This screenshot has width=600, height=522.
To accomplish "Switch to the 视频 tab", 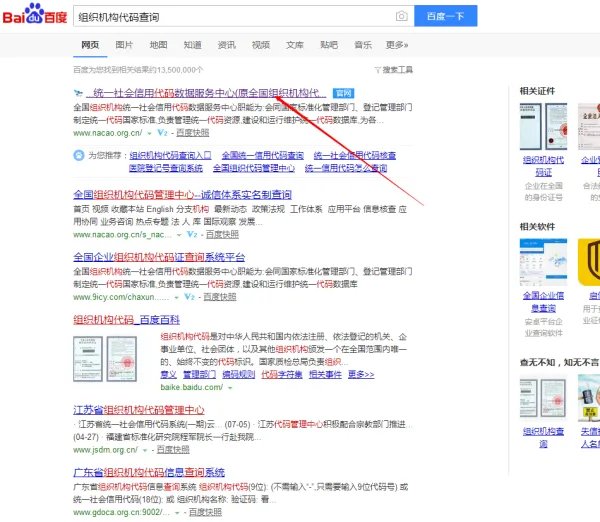I will pyautogui.click(x=261, y=45).
